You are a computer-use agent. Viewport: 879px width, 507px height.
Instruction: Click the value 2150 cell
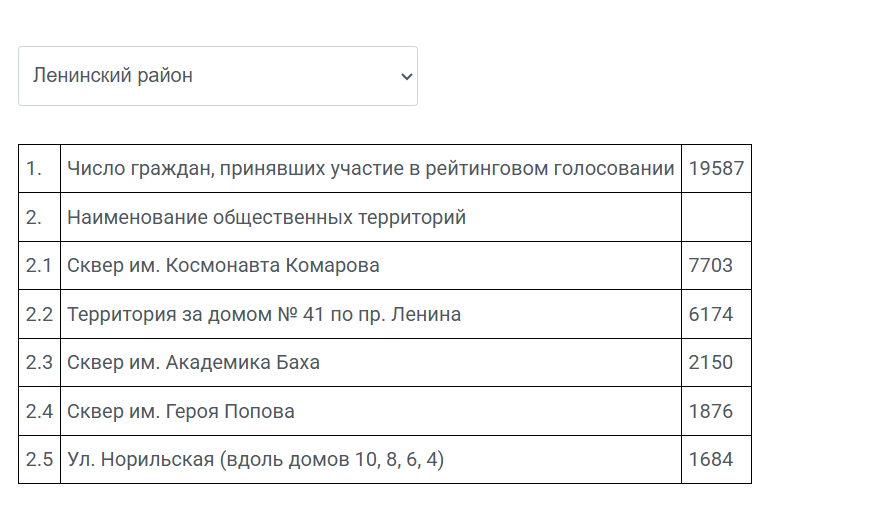point(716,362)
